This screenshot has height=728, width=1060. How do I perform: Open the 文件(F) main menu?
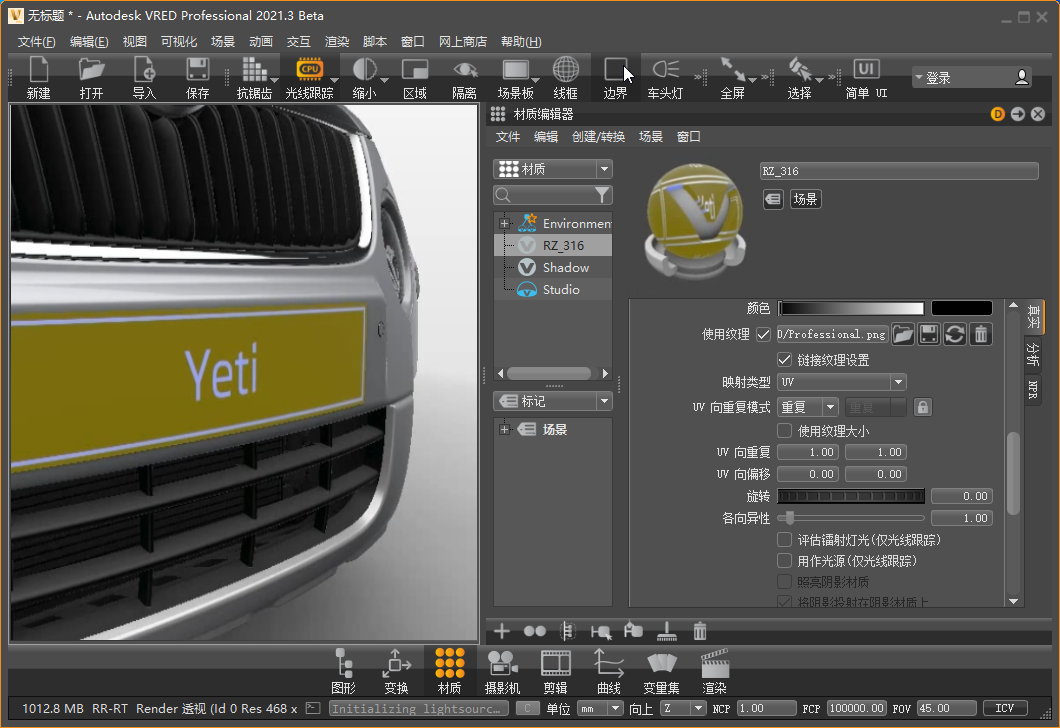click(x=37, y=42)
